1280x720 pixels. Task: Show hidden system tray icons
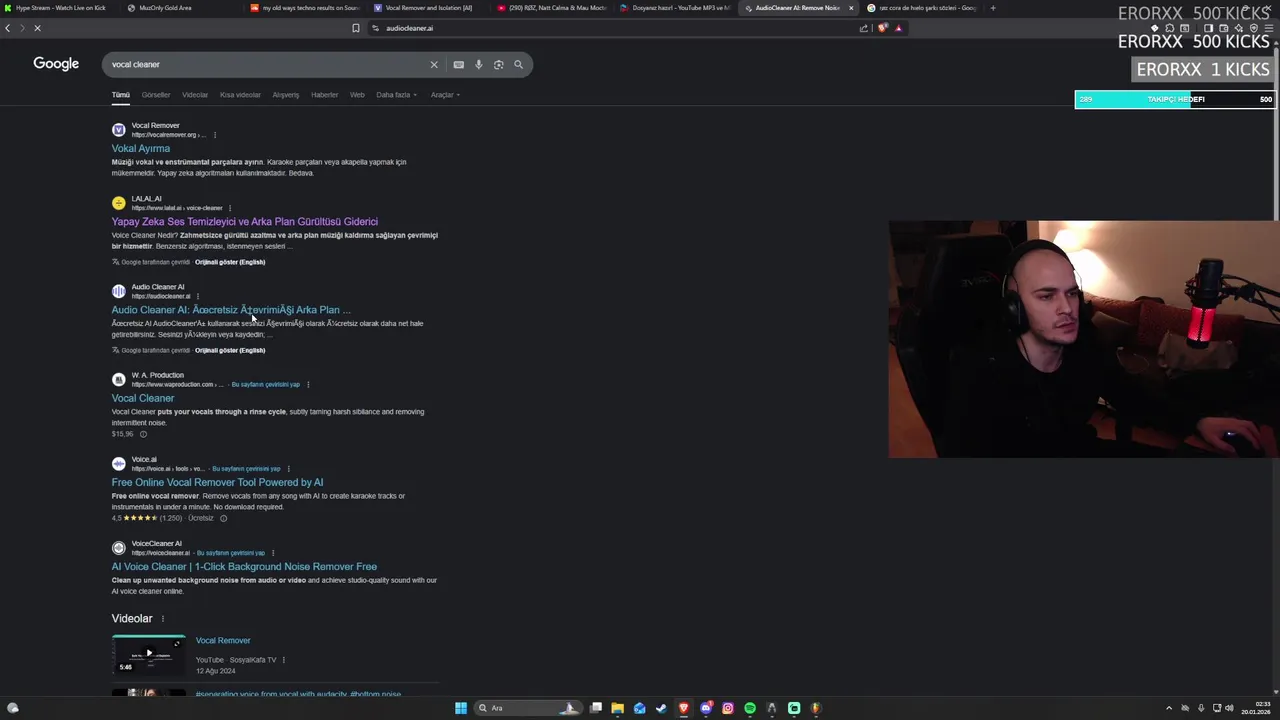tap(1169, 708)
